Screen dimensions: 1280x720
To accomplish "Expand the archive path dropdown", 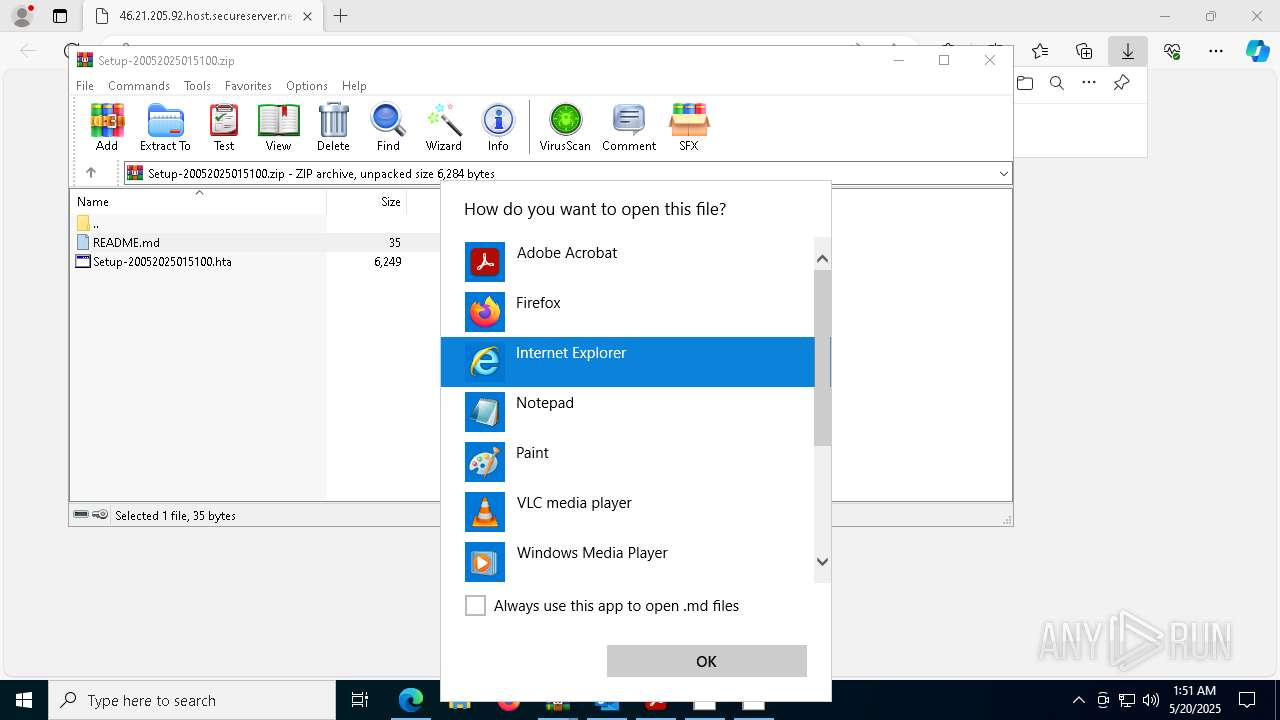I will point(1003,174).
